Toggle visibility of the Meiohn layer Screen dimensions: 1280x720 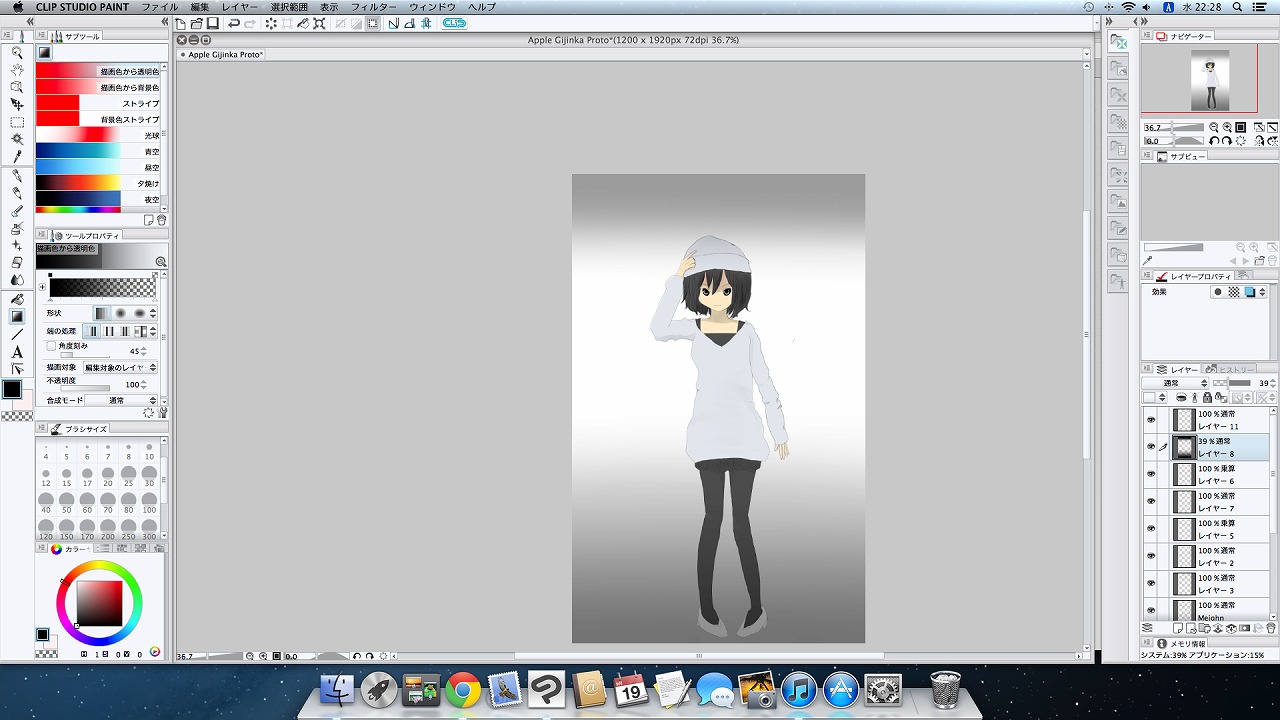click(x=1151, y=609)
